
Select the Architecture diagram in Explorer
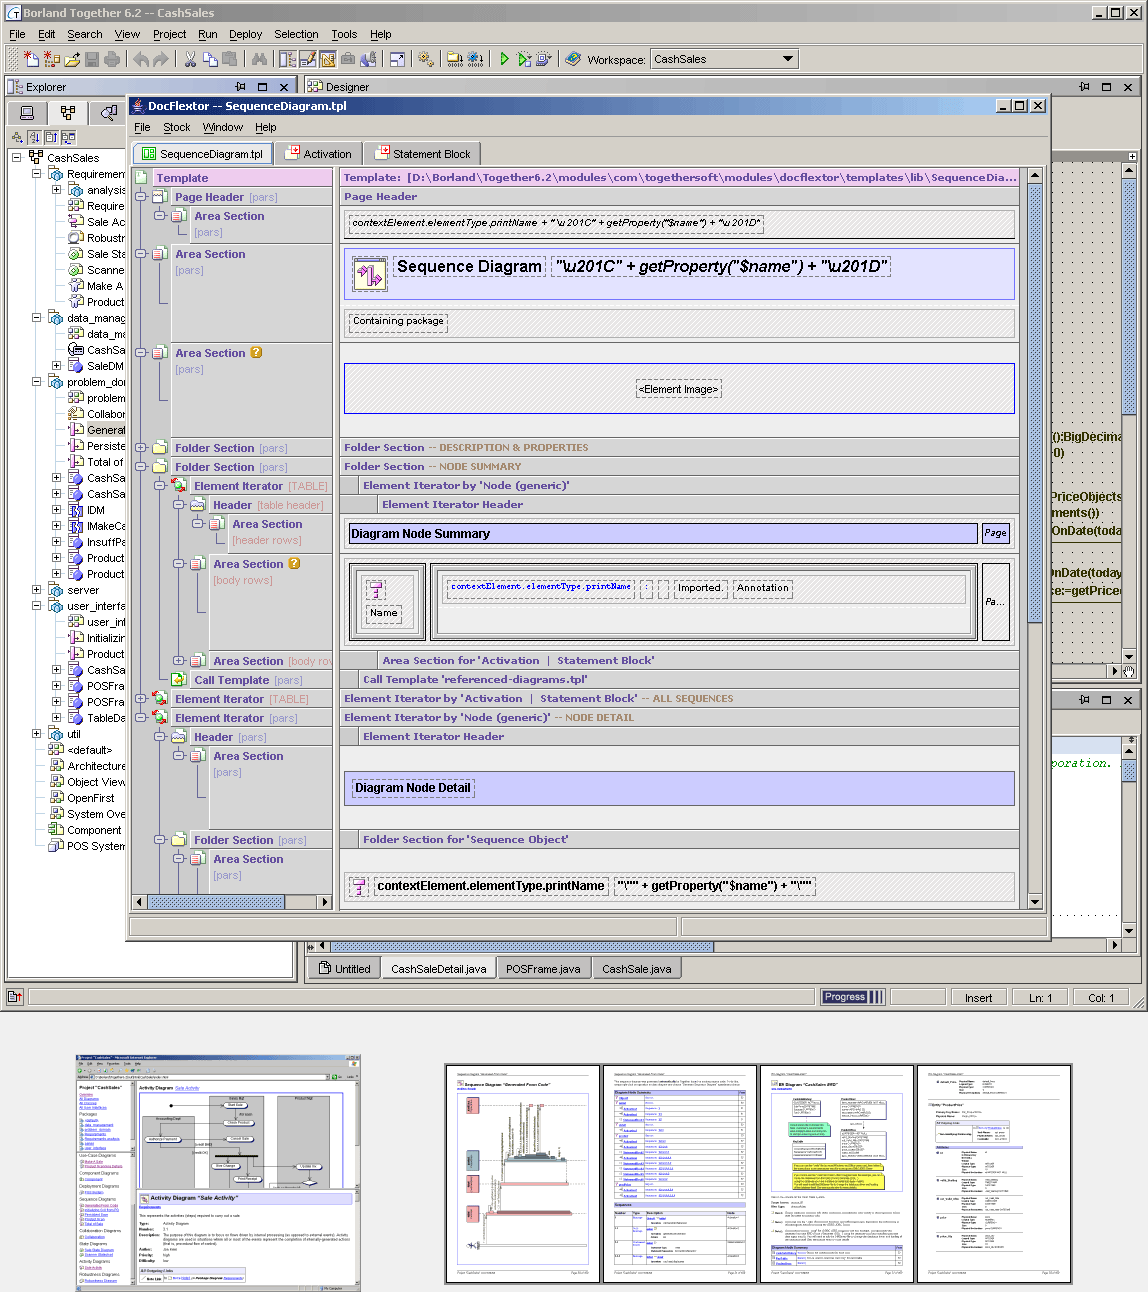click(97, 766)
